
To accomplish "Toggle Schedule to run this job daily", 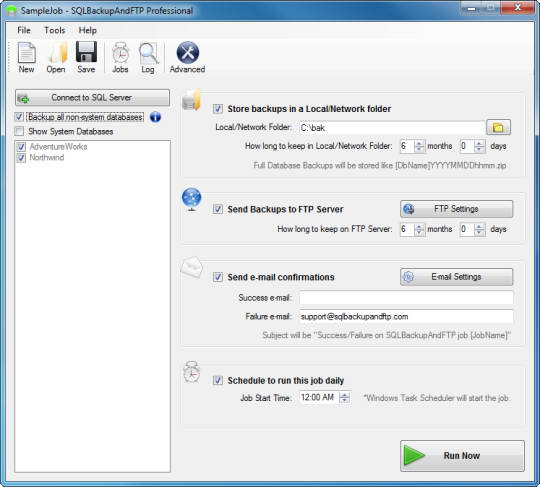I will pyautogui.click(x=218, y=380).
